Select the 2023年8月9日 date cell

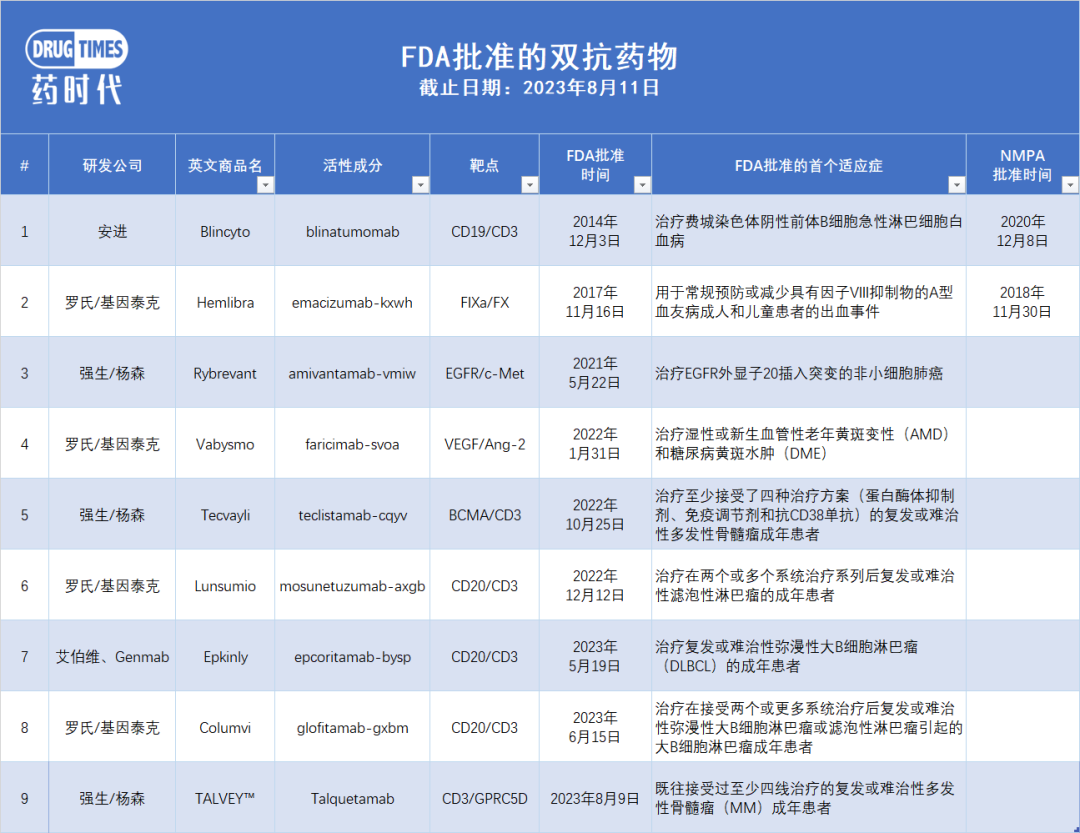tap(595, 798)
